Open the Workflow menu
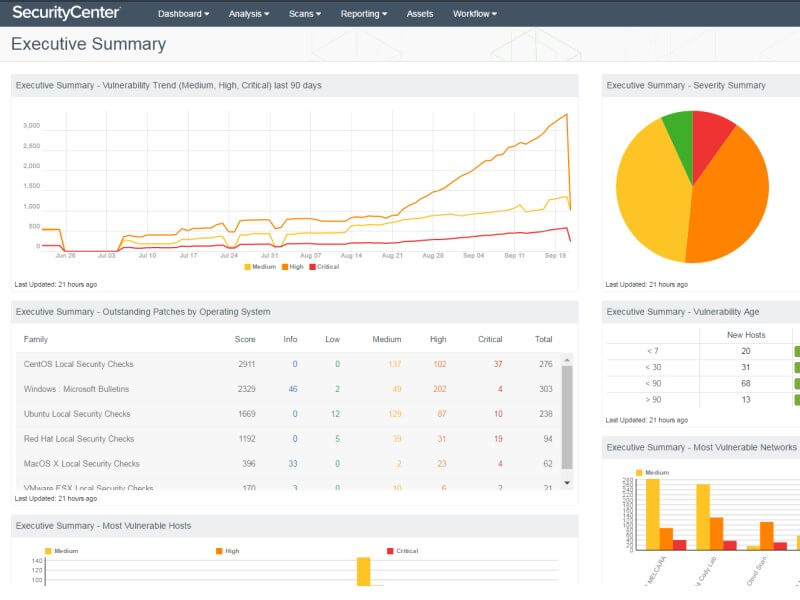Viewport: 800px width, 600px height. (474, 14)
